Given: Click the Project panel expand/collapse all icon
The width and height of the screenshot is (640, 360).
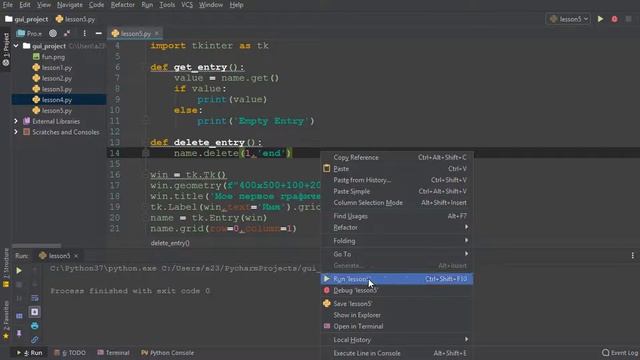Looking at the screenshot, I should 67,33.
